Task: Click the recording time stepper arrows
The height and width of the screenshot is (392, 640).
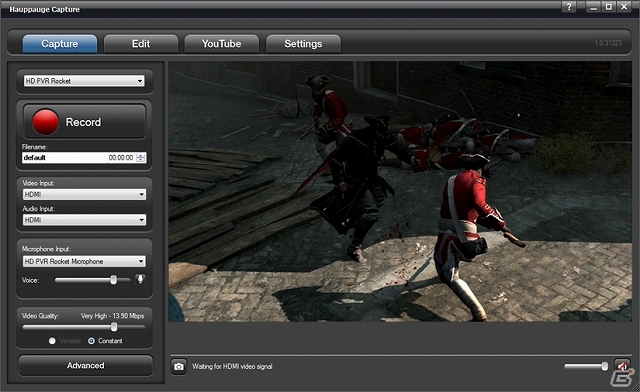Action: click(x=141, y=158)
